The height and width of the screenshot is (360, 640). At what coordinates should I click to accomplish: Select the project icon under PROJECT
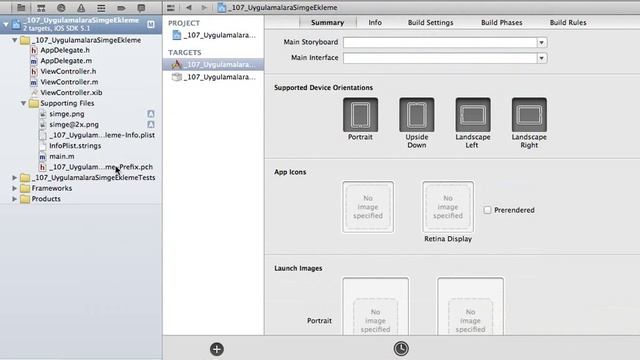[176, 35]
